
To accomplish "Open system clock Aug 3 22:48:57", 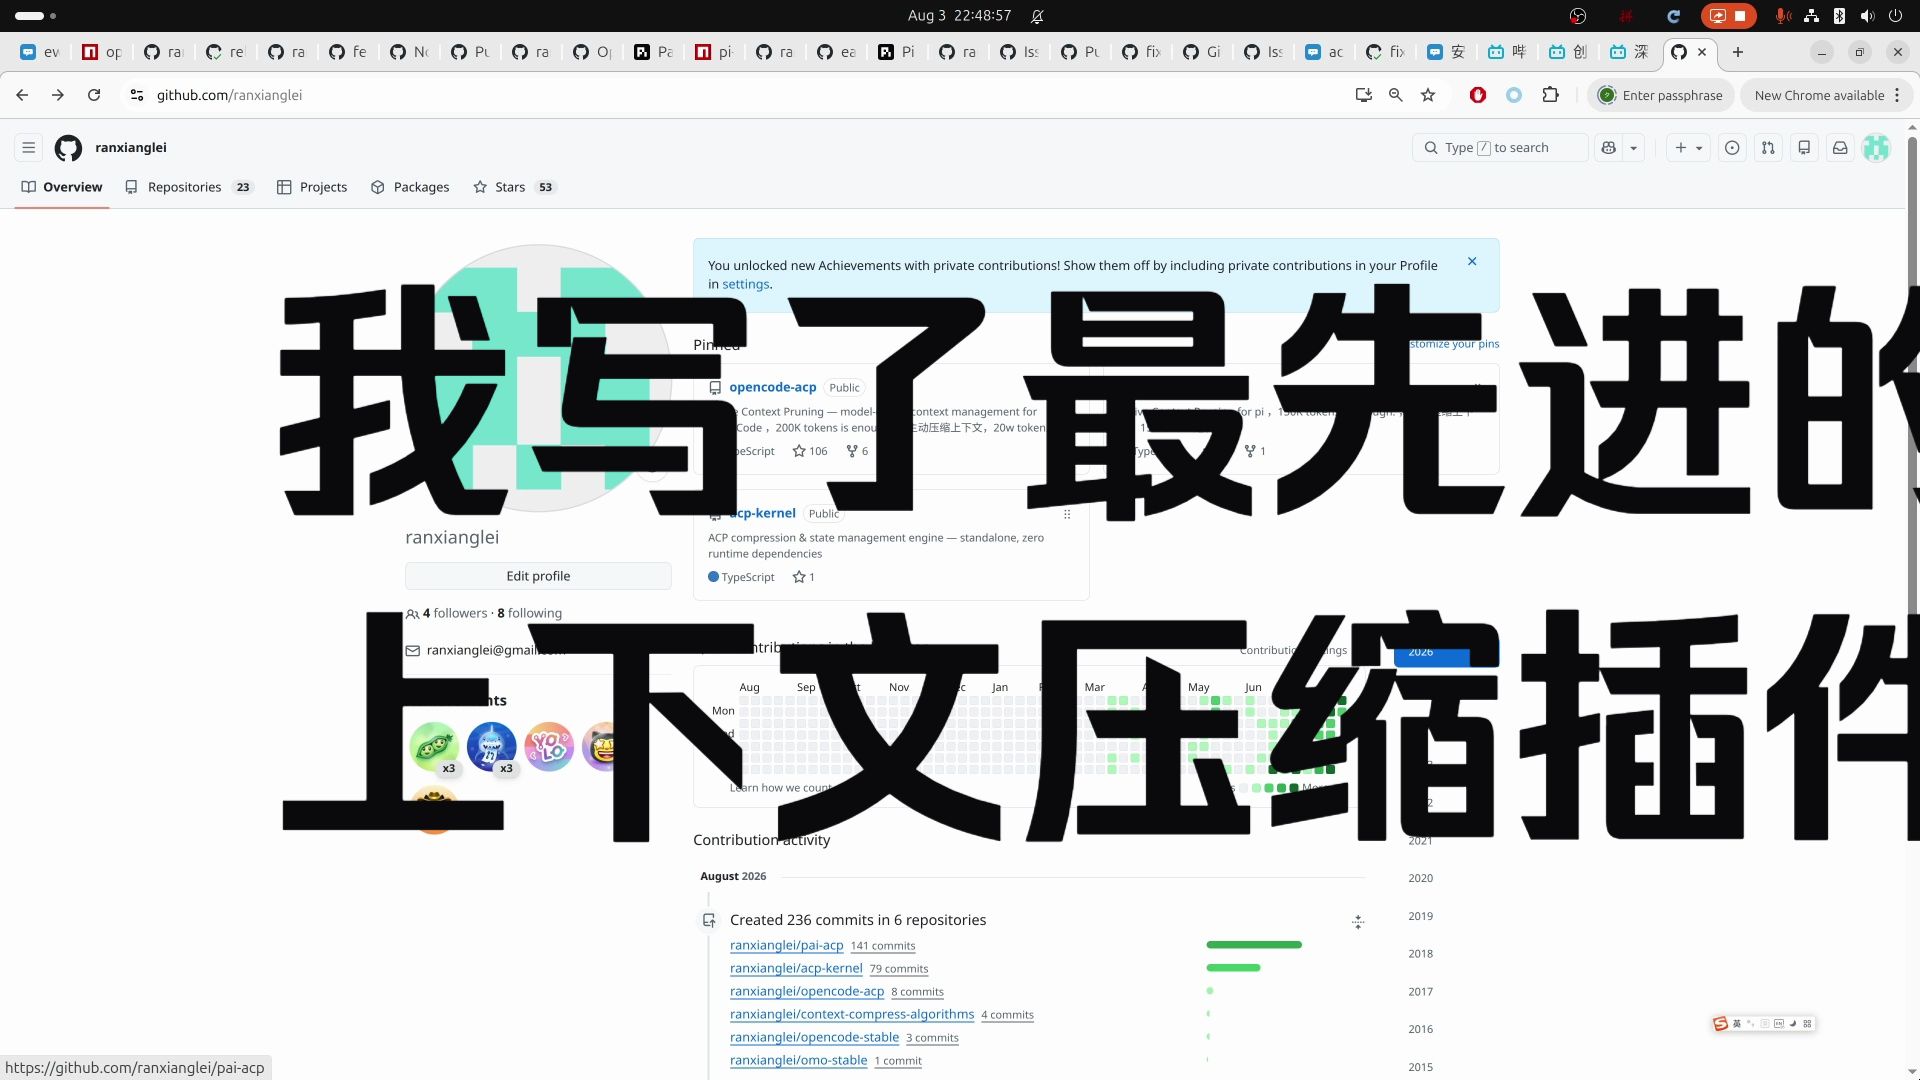I will 959,16.
